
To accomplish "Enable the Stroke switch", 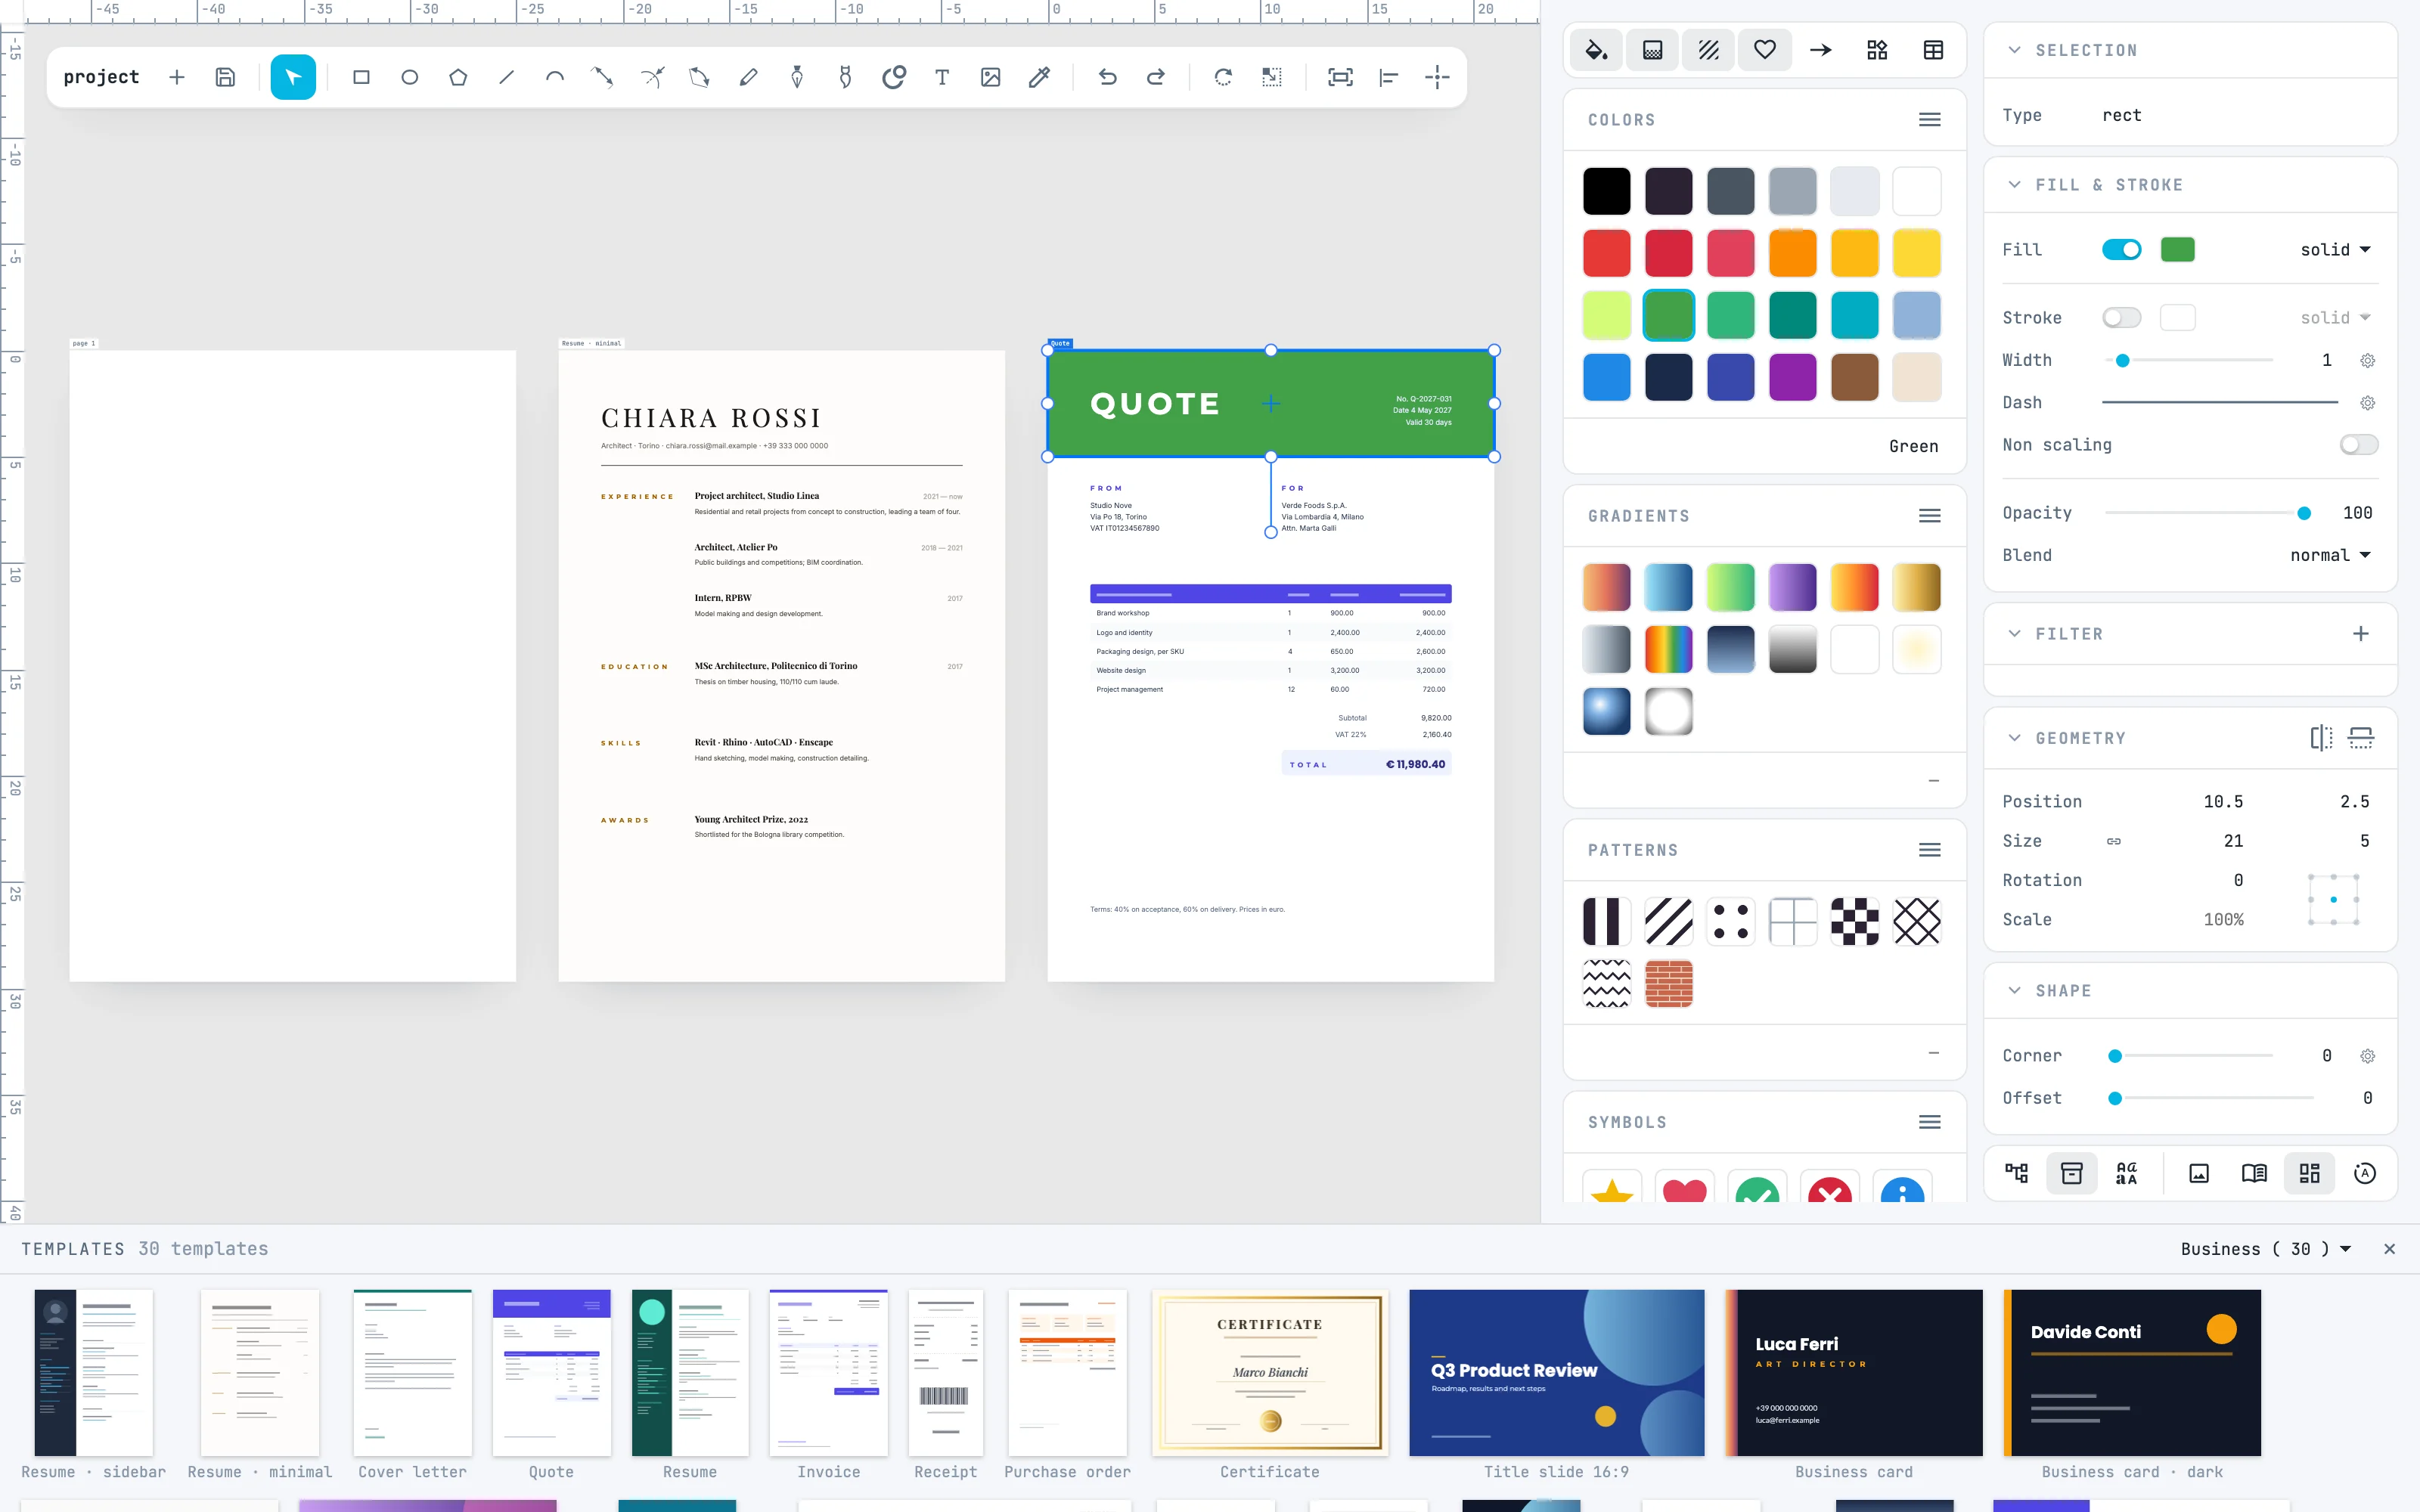I will tap(2121, 317).
